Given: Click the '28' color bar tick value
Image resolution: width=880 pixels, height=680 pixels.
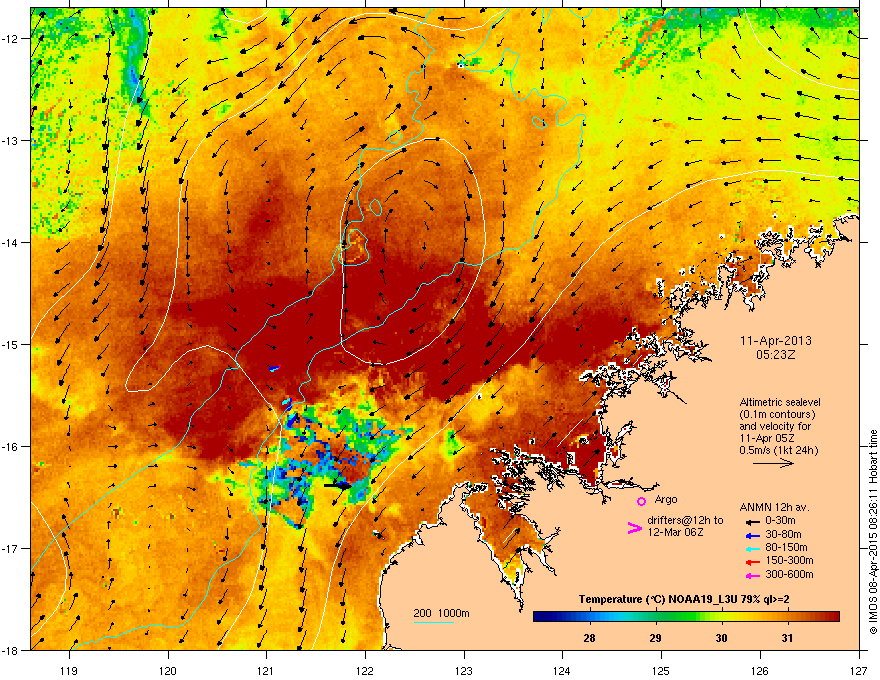Looking at the screenshot, I should tap(589, 638).
